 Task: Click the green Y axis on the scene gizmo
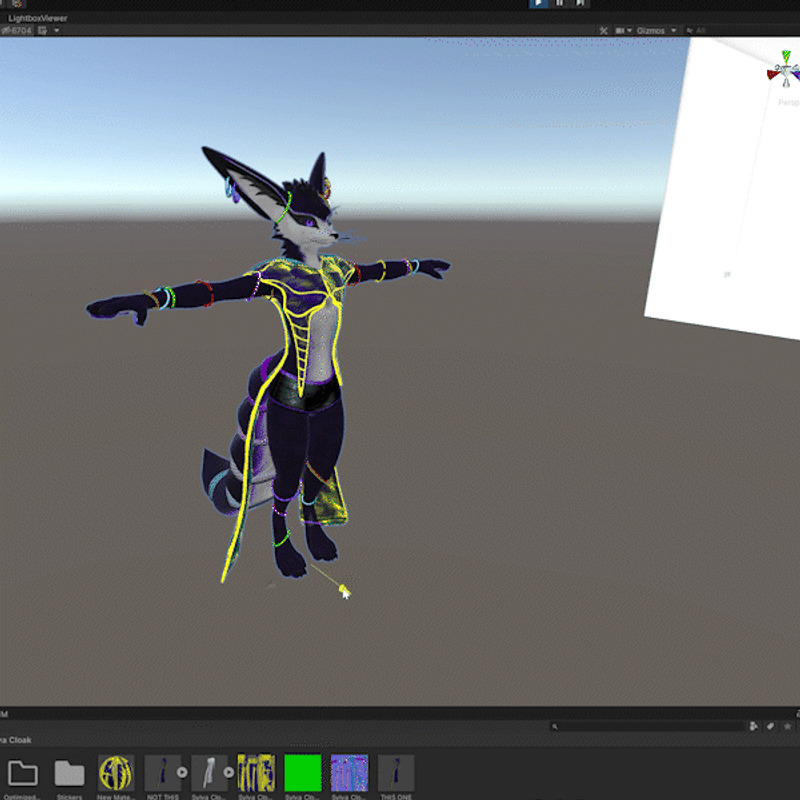pos(784,54)
